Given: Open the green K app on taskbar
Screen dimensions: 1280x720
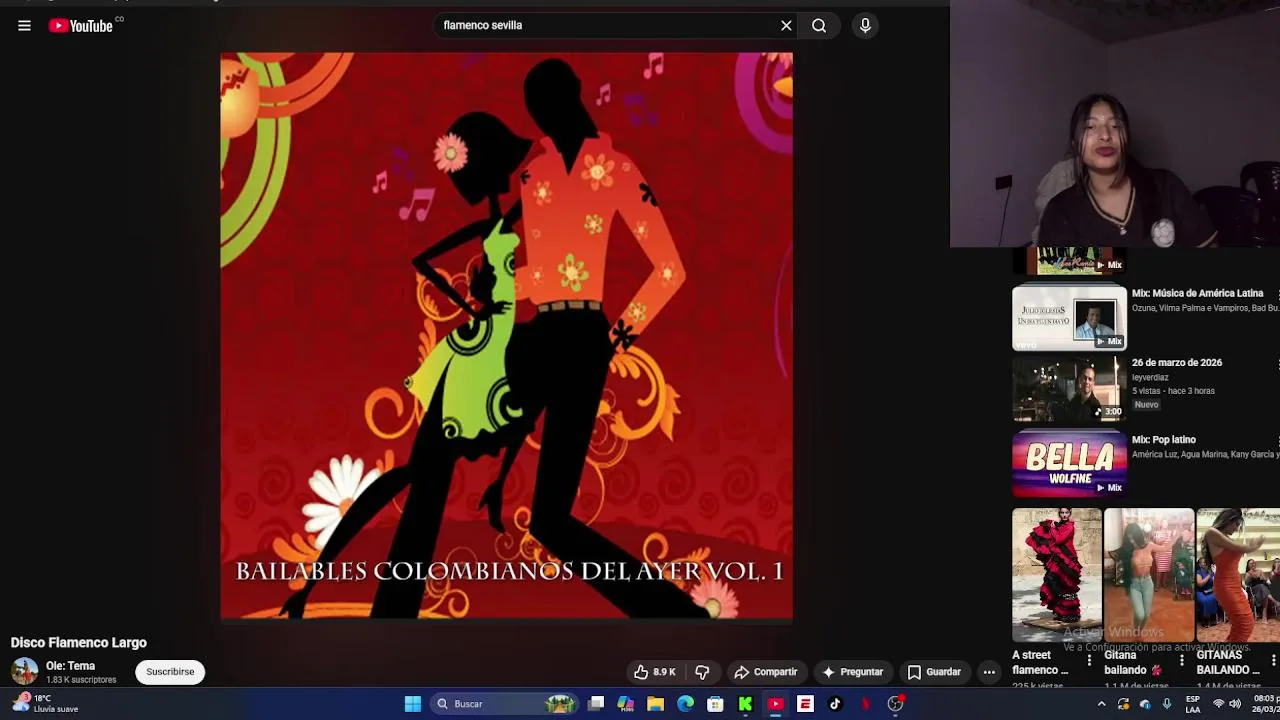Looking at the screenshot, I should tap(746, 704).
